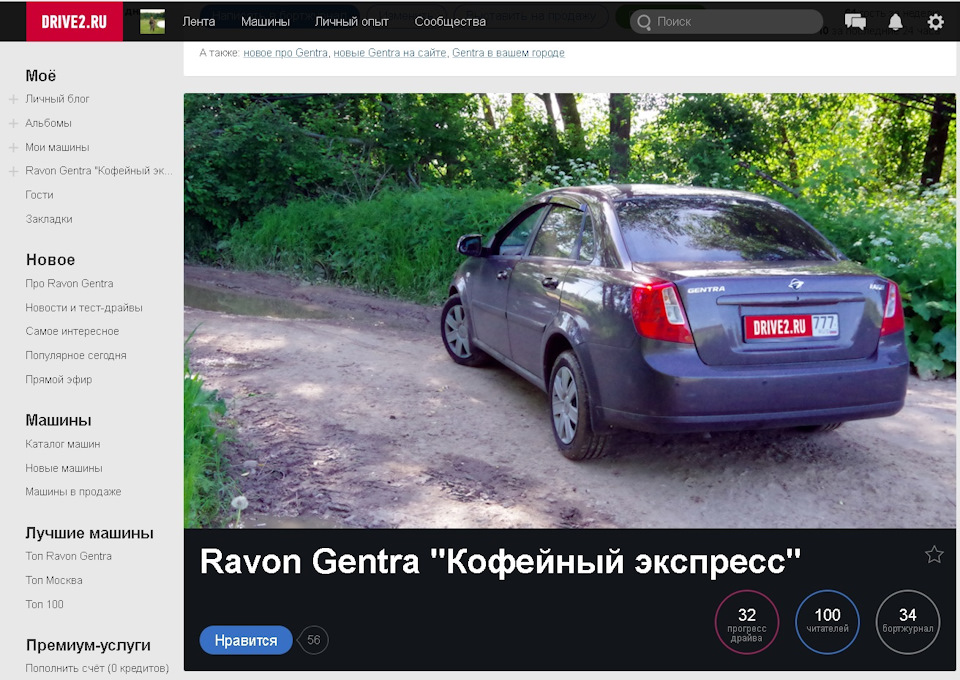View the '100 читателей' counter
Viewport: 960px width, 680px height.
click(x=827, y=622)
